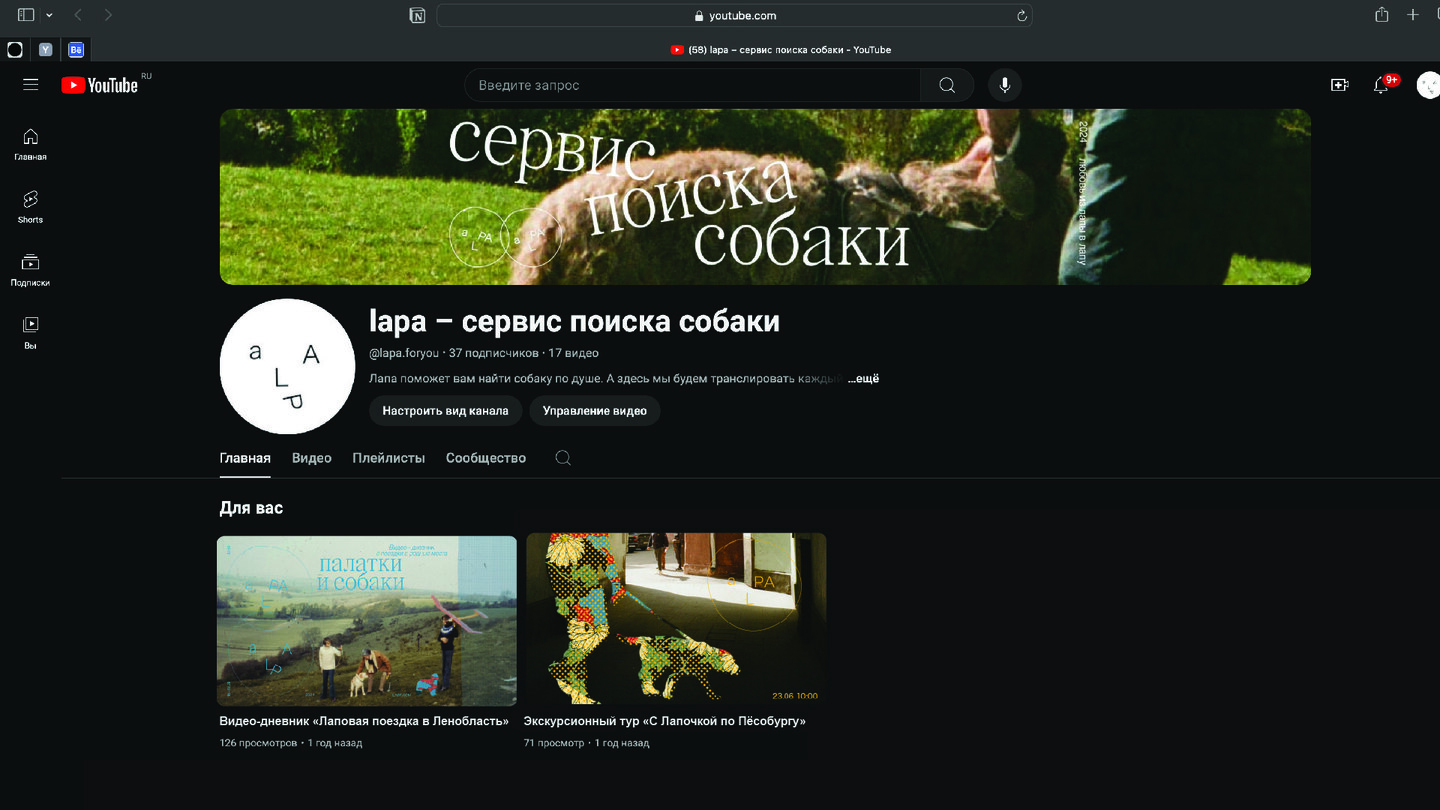Click the Notion extension icon

coord(417,15)
